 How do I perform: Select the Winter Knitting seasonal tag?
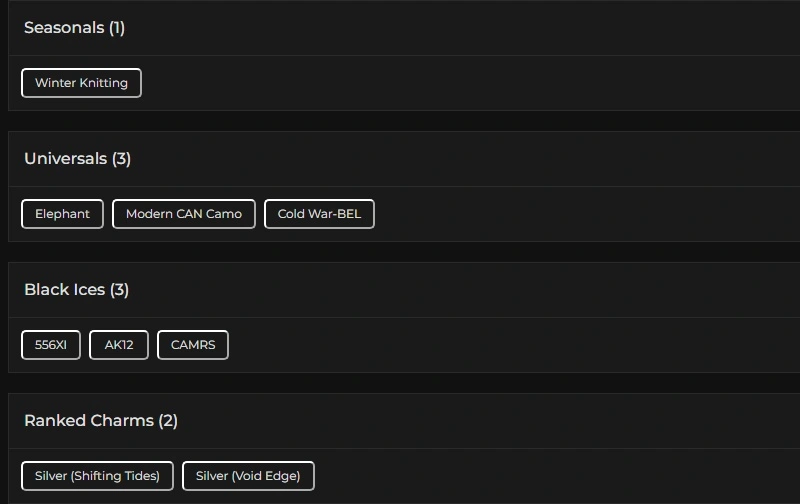(x=81, y=83)
